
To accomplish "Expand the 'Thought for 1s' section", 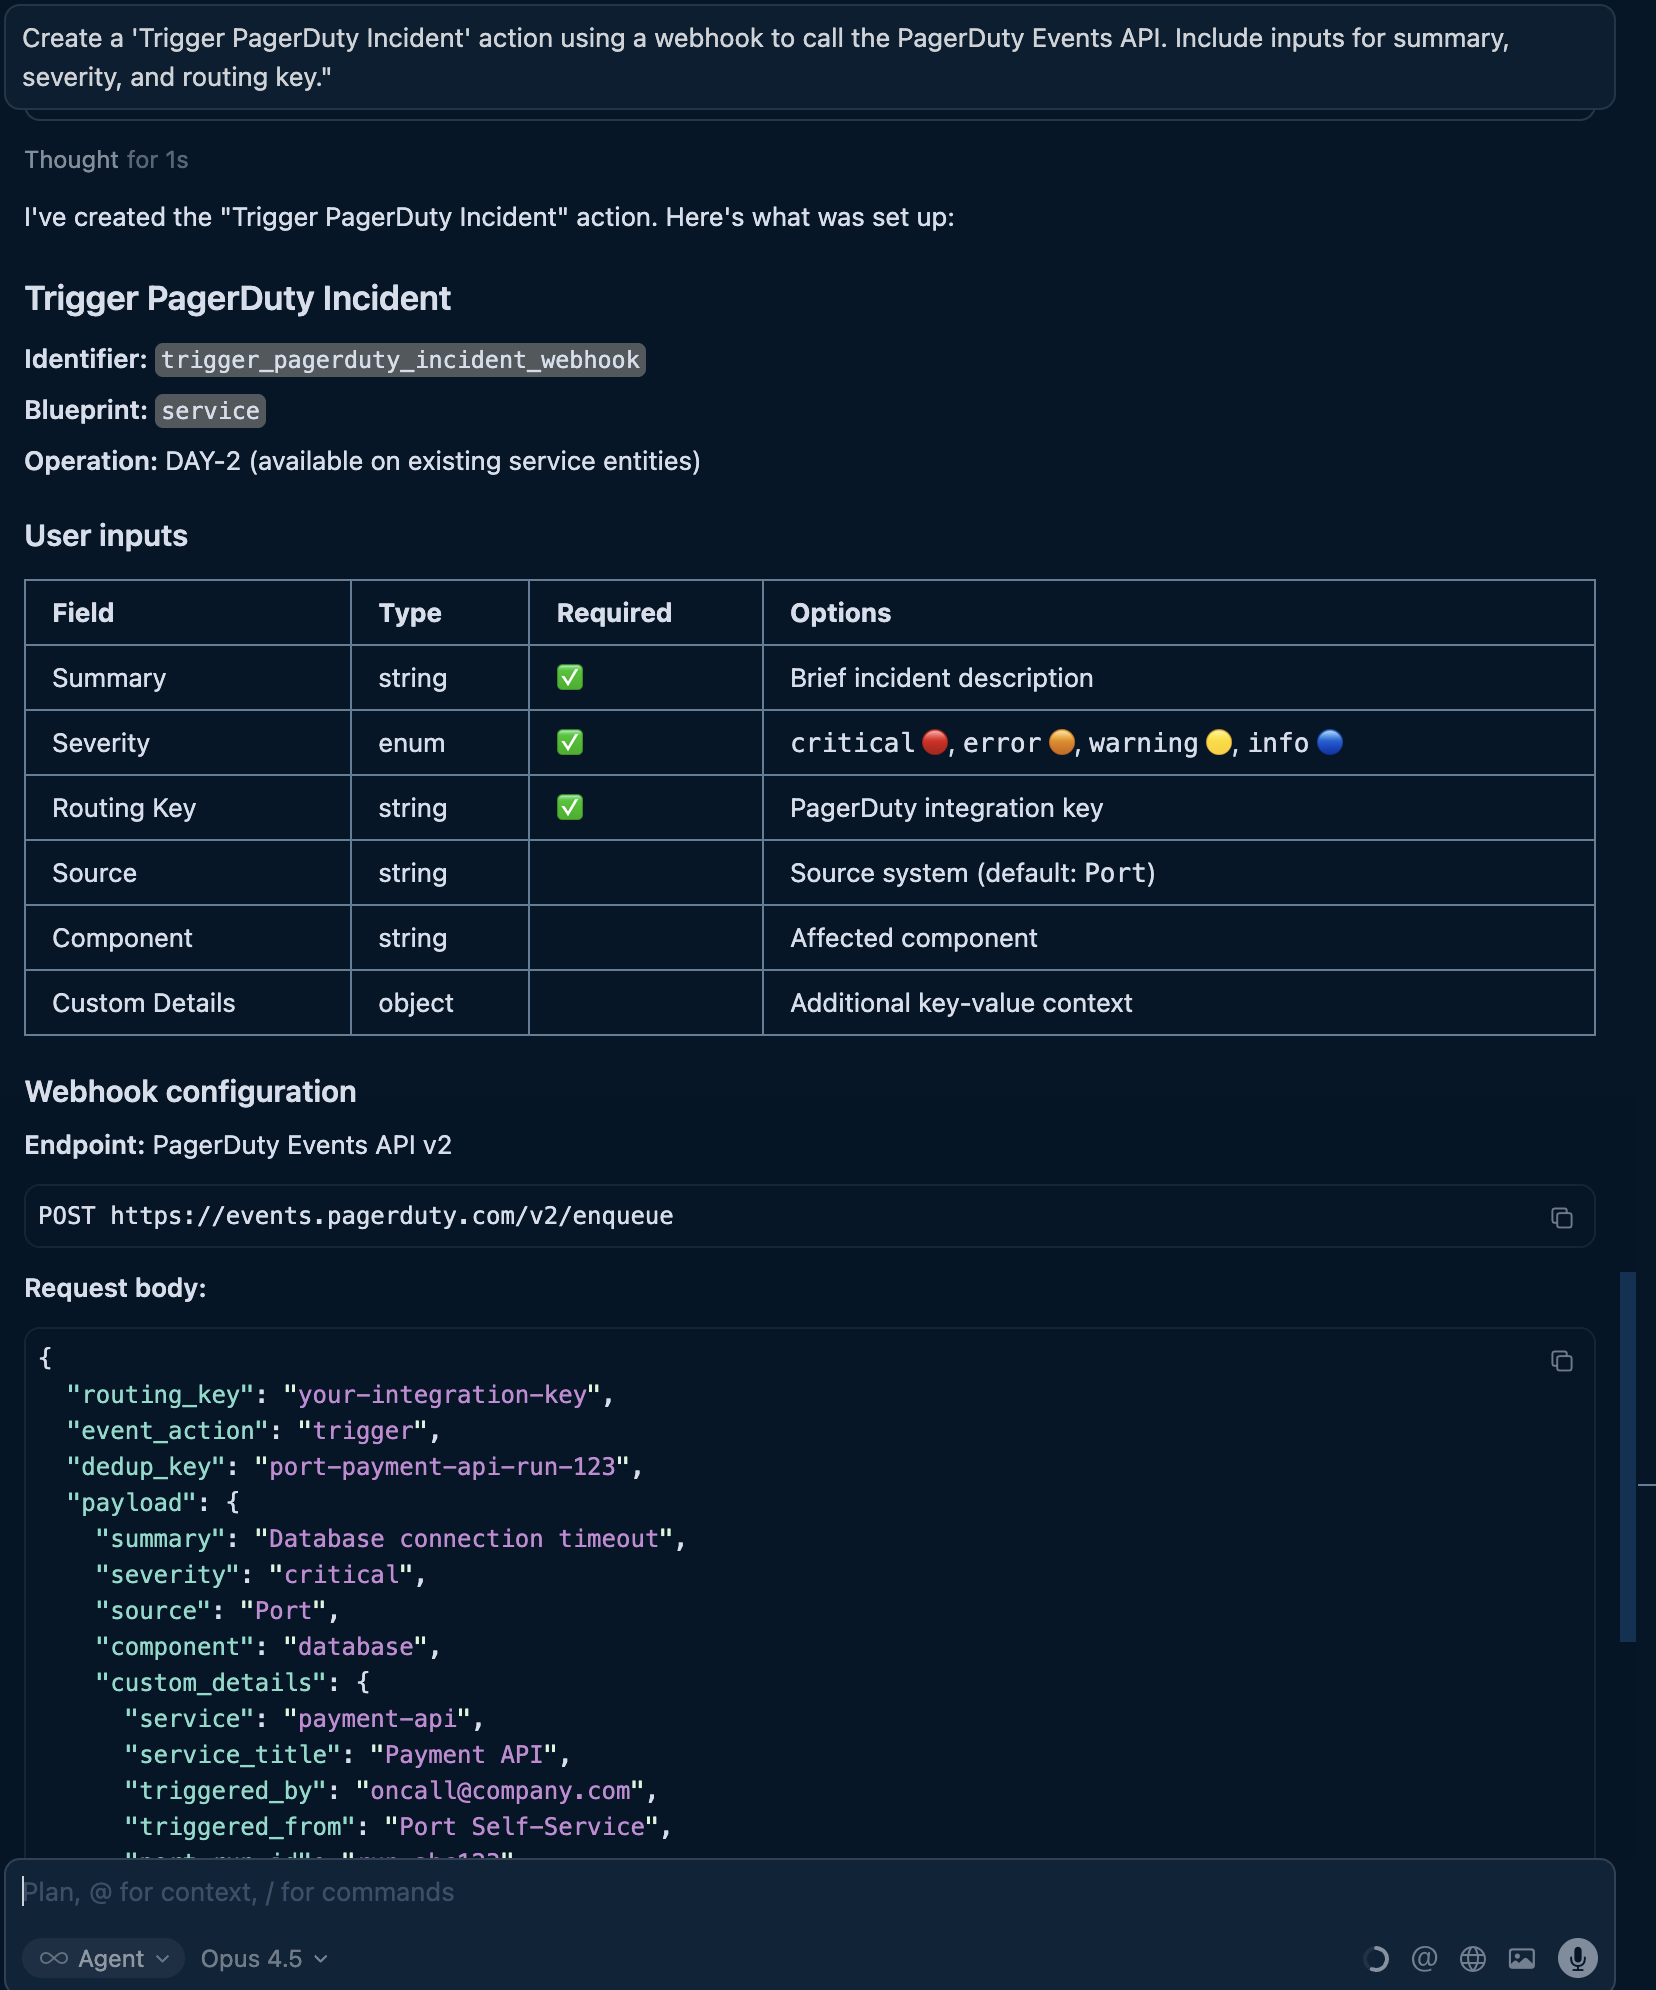I will pos(106,160).
